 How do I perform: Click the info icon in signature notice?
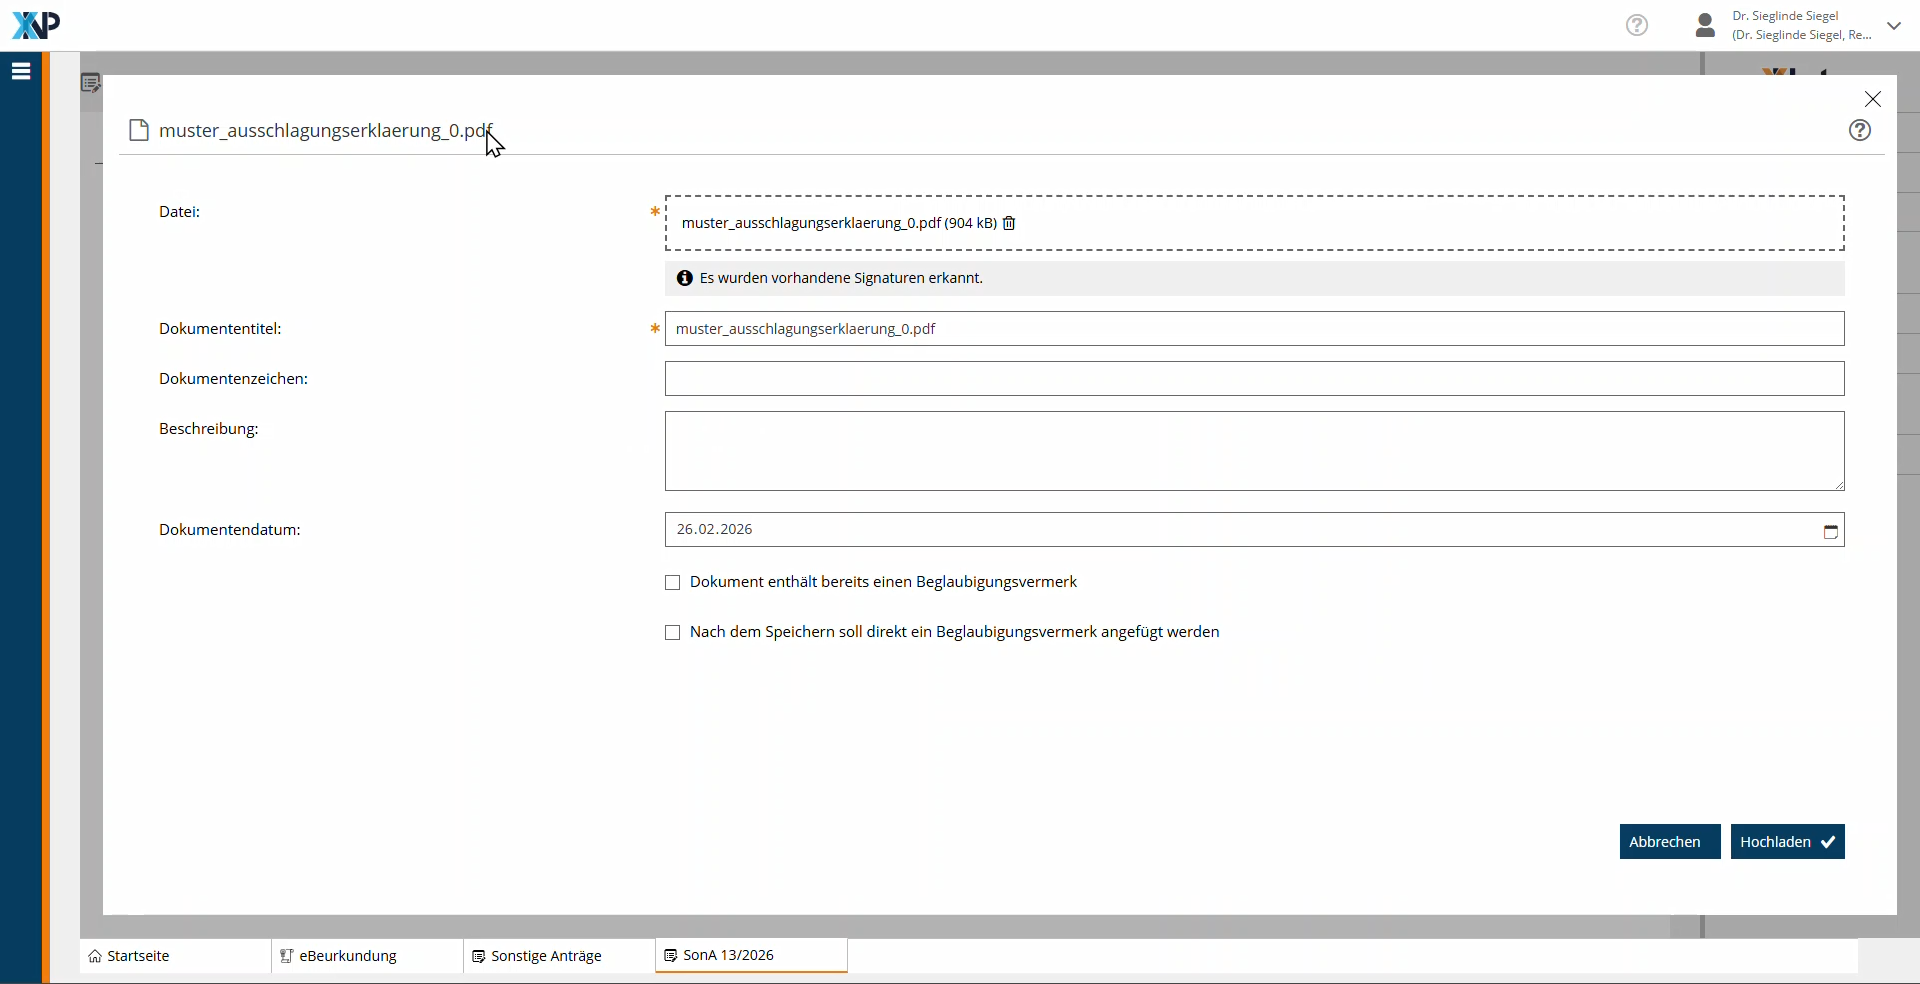point(684,278)
